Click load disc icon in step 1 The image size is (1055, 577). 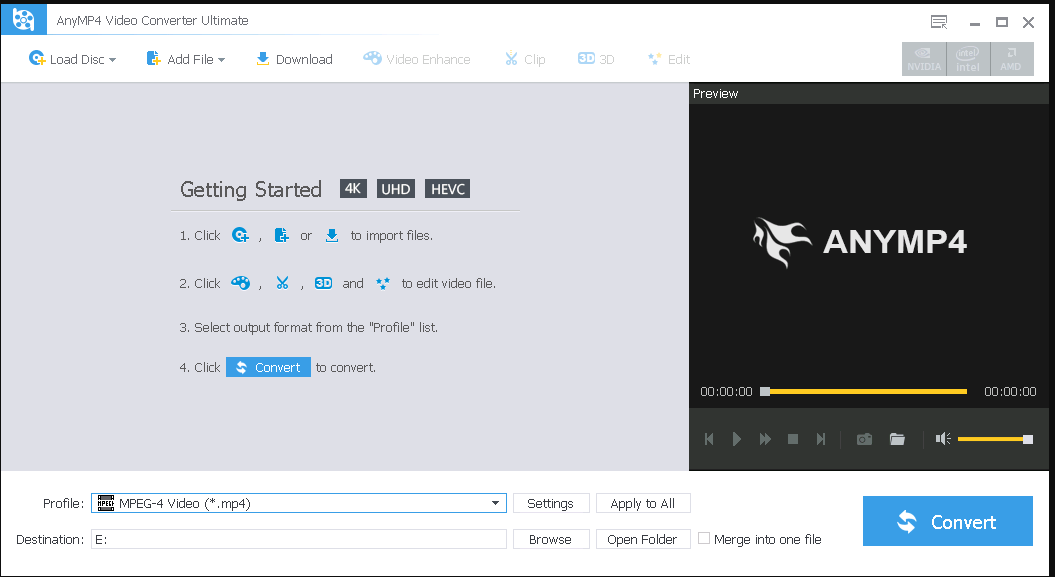[240, 235]
